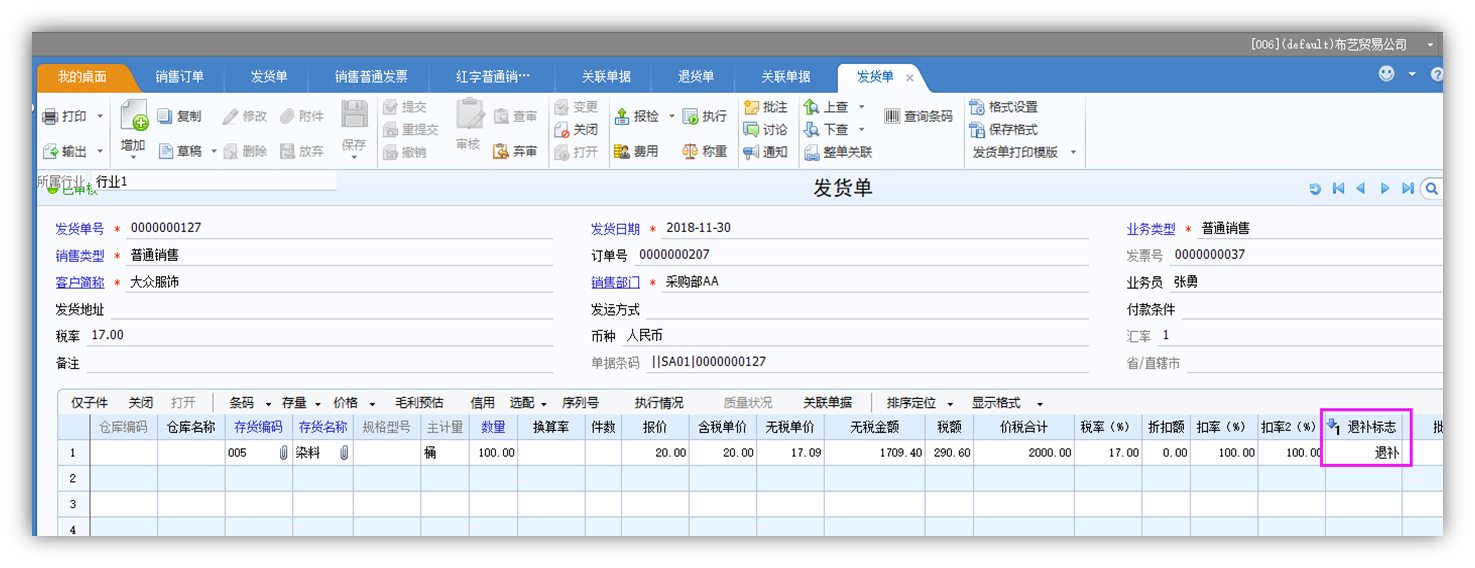Click the 查询条码 barcode button

[918, 117]
